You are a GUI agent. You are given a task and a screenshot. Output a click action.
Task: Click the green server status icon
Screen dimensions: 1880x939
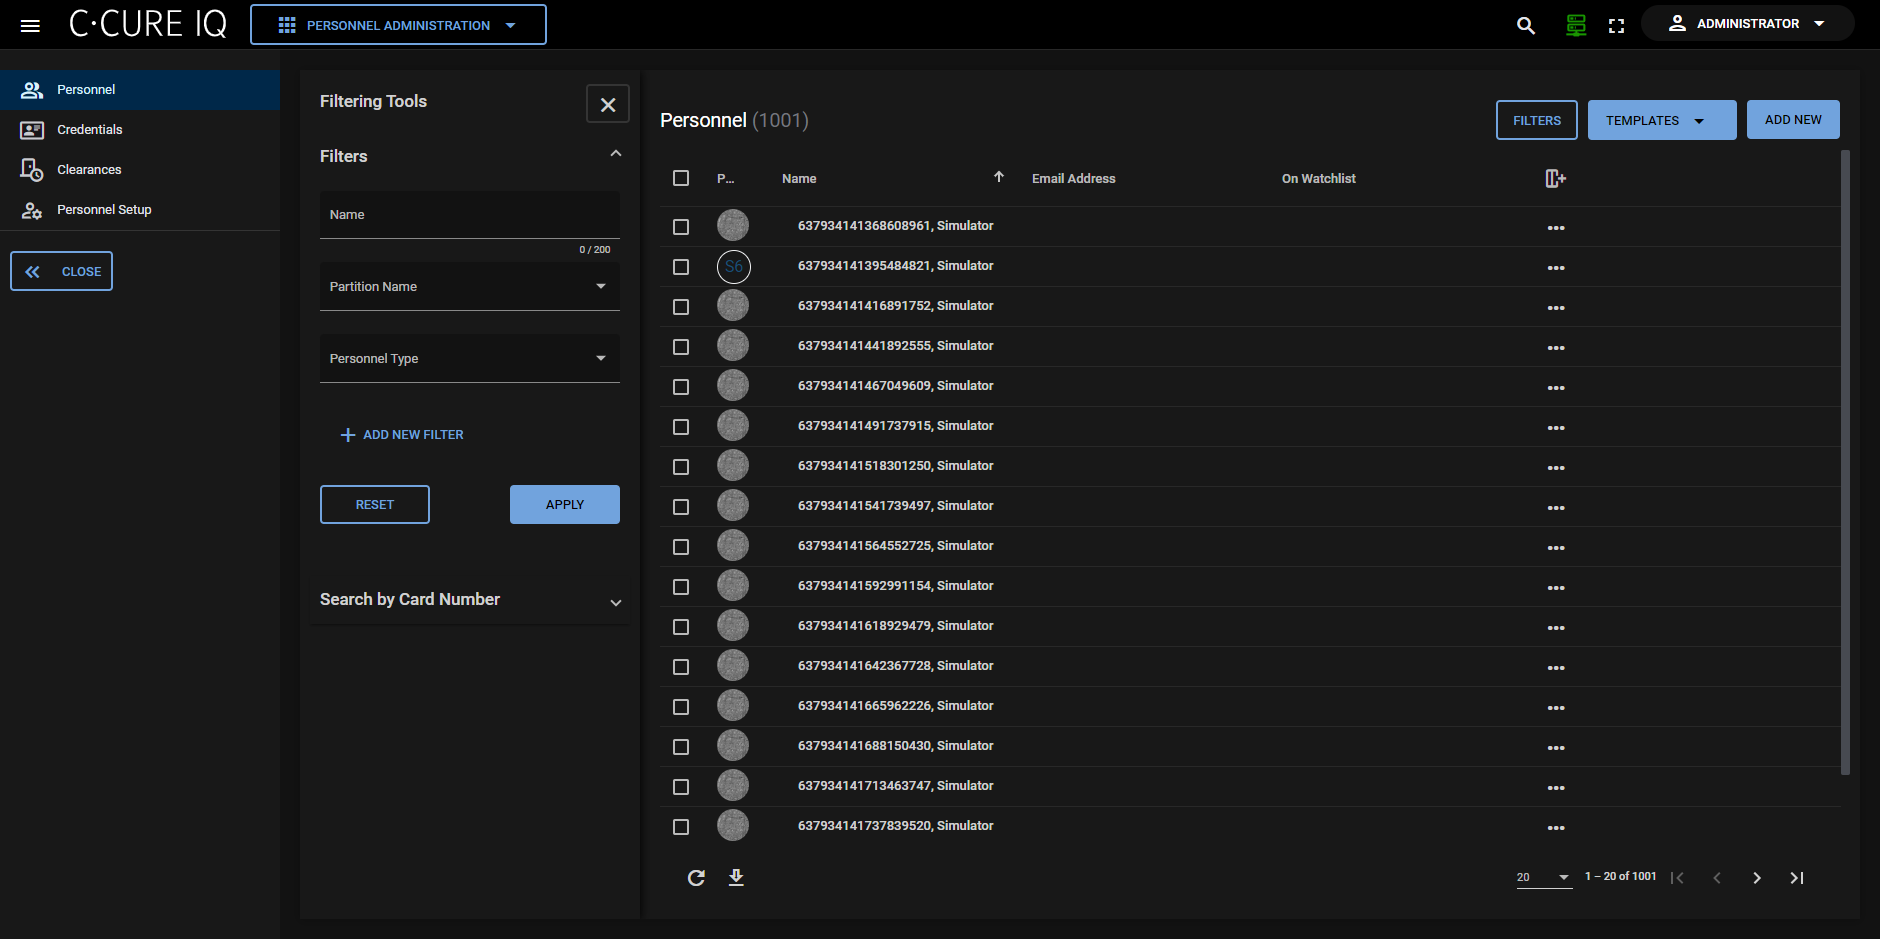pyautogui.click(x=1575, y=25)
